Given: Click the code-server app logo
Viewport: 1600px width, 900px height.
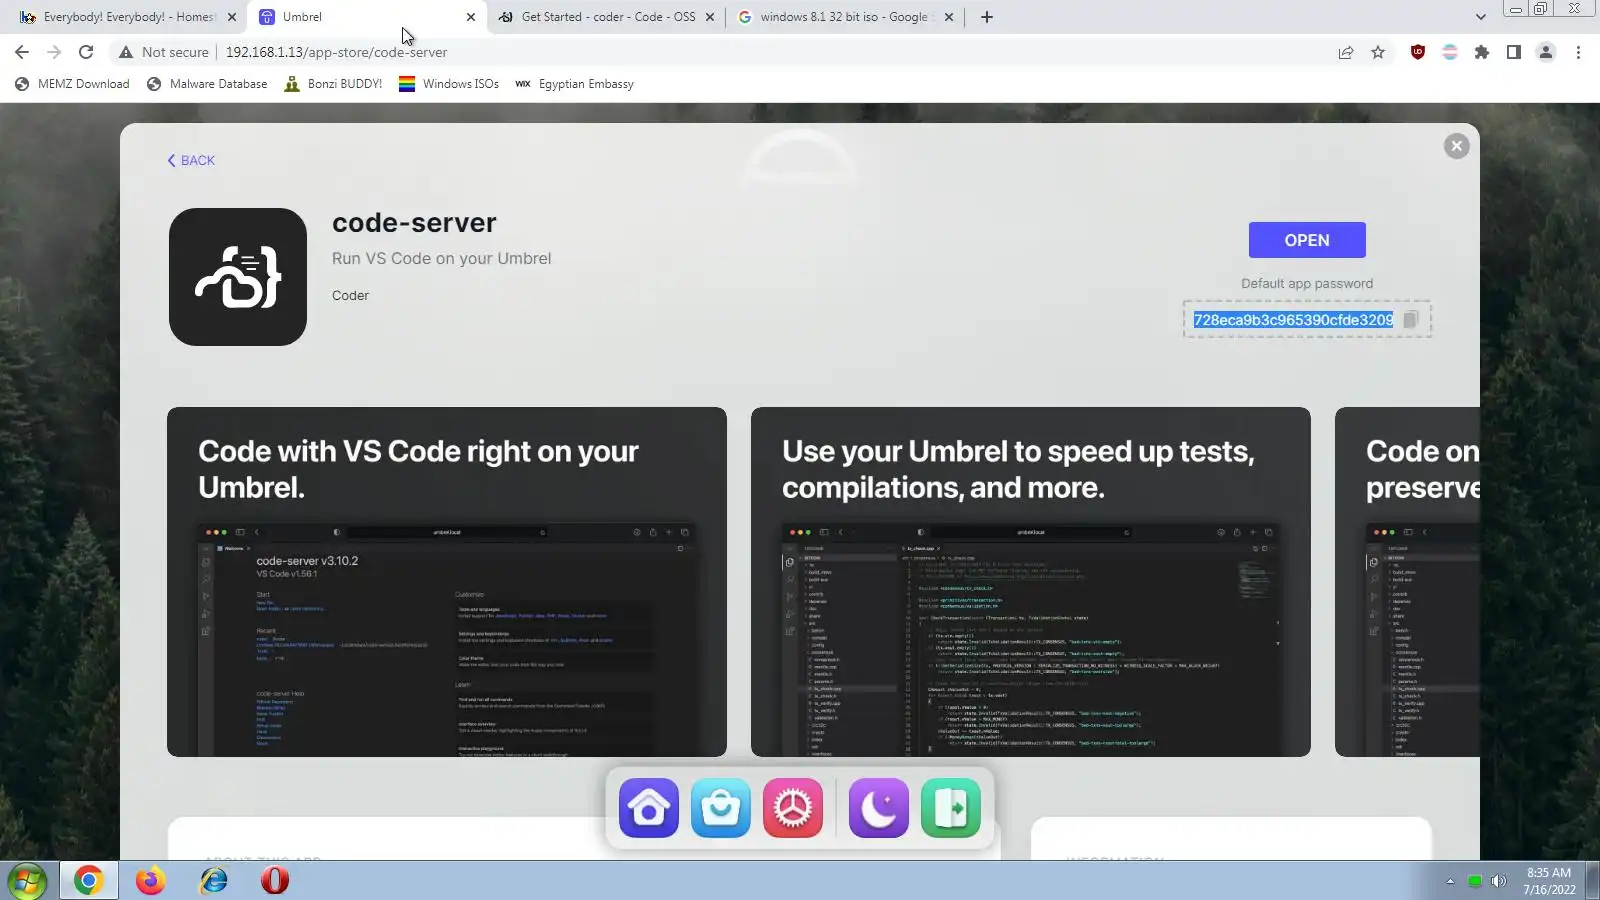Looking at the screenshot, I should point(238,277).
